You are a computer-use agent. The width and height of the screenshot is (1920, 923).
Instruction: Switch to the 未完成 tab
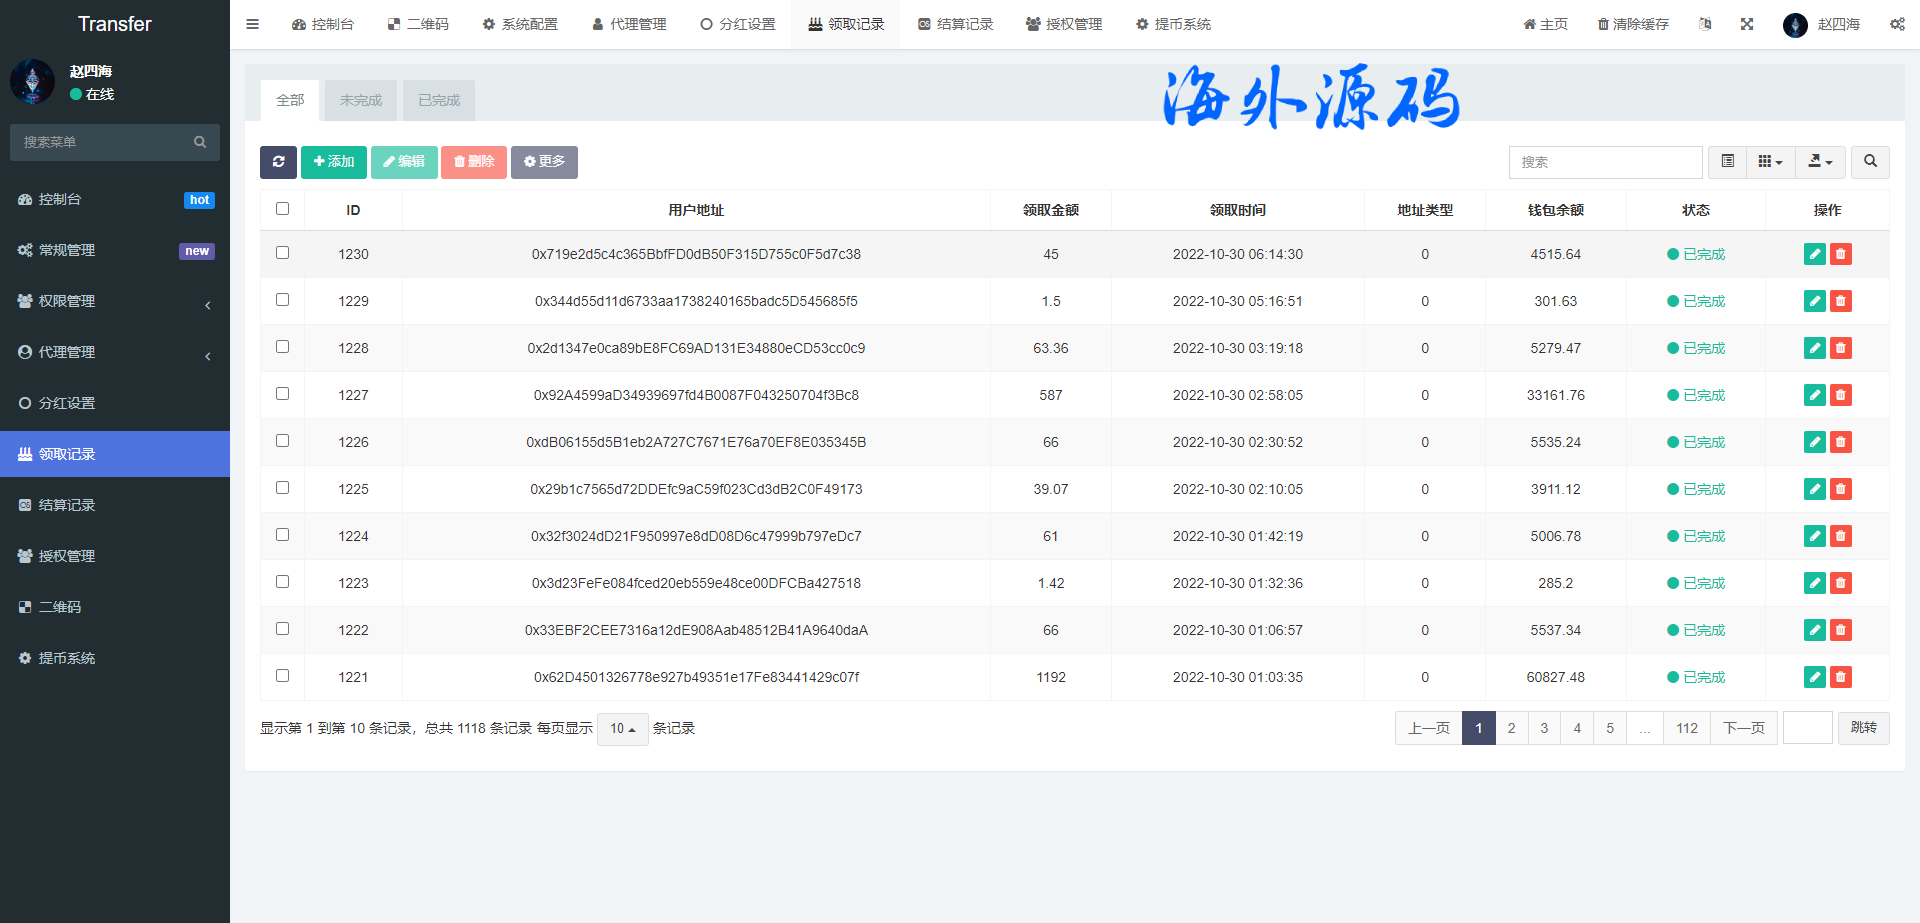pos(360,100)
